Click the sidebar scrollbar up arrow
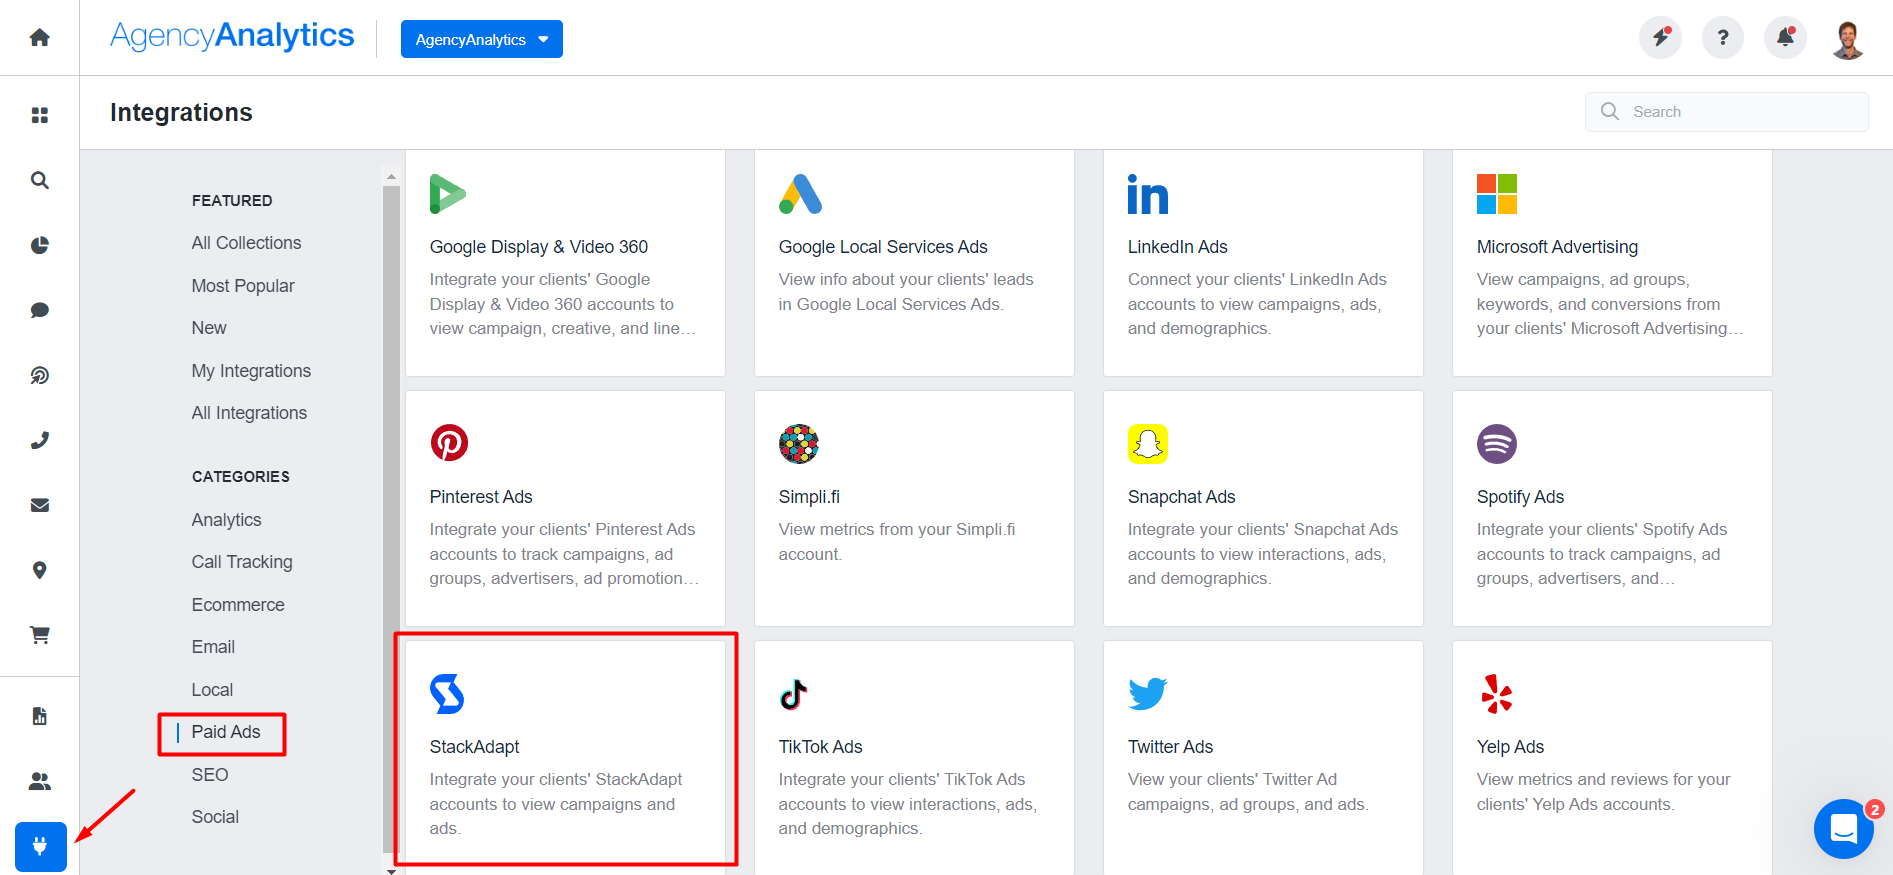 click(391, 177)
